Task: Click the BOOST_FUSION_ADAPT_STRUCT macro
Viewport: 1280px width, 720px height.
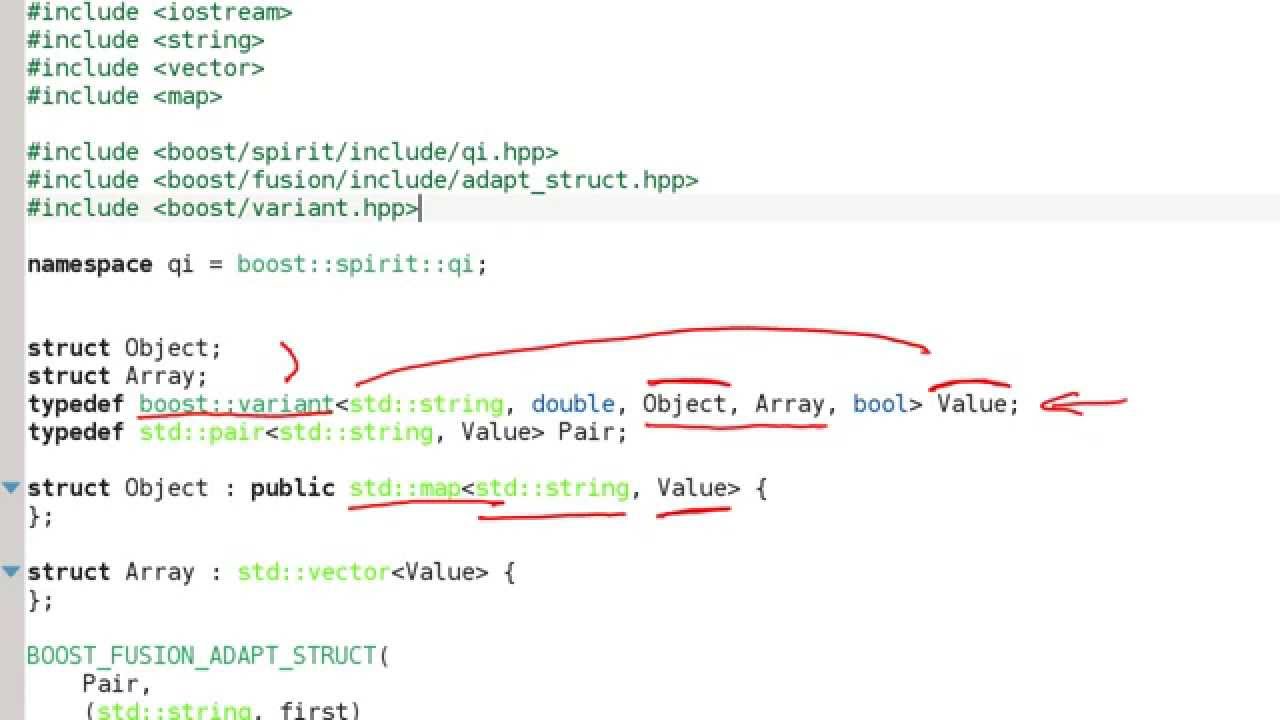Action: pos(201,656)
